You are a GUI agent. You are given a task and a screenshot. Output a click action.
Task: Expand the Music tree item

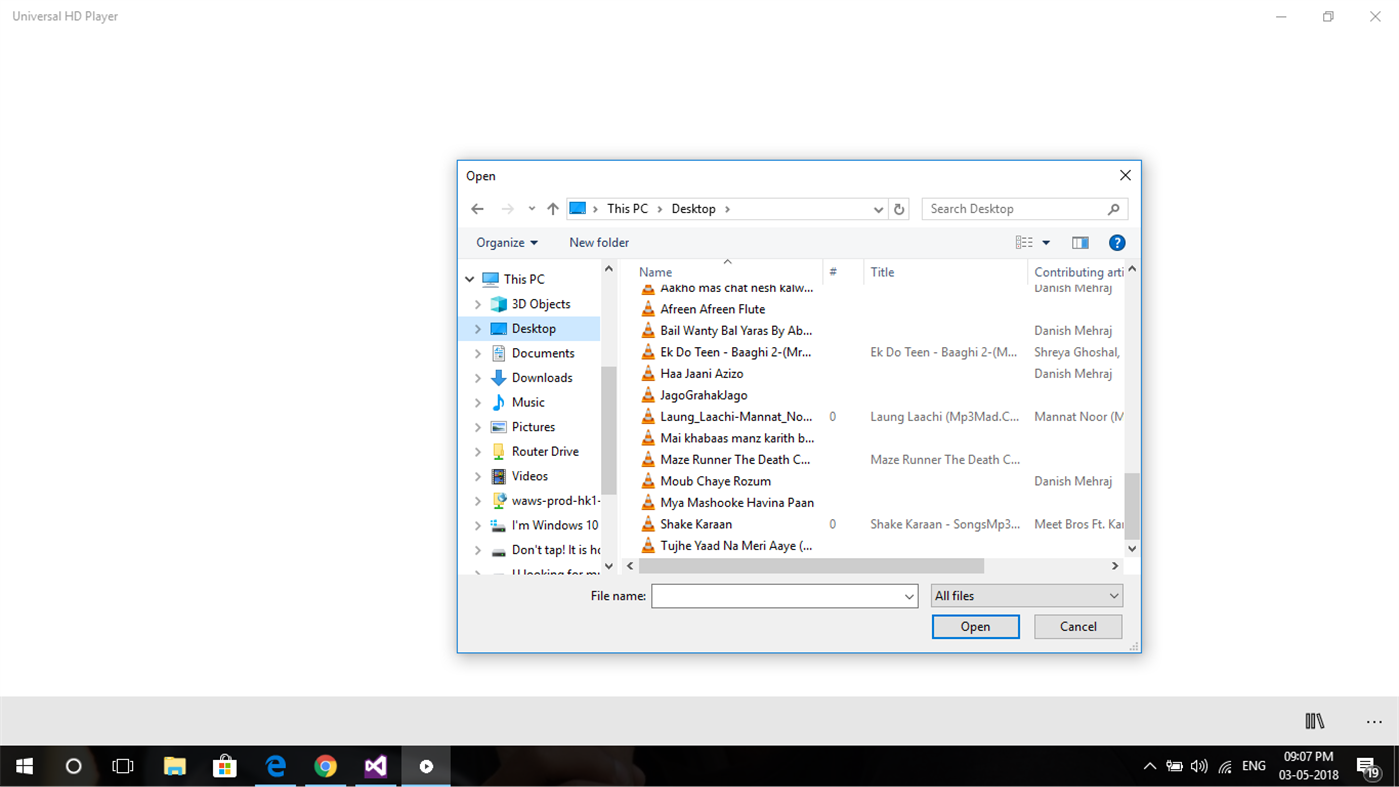478,402
